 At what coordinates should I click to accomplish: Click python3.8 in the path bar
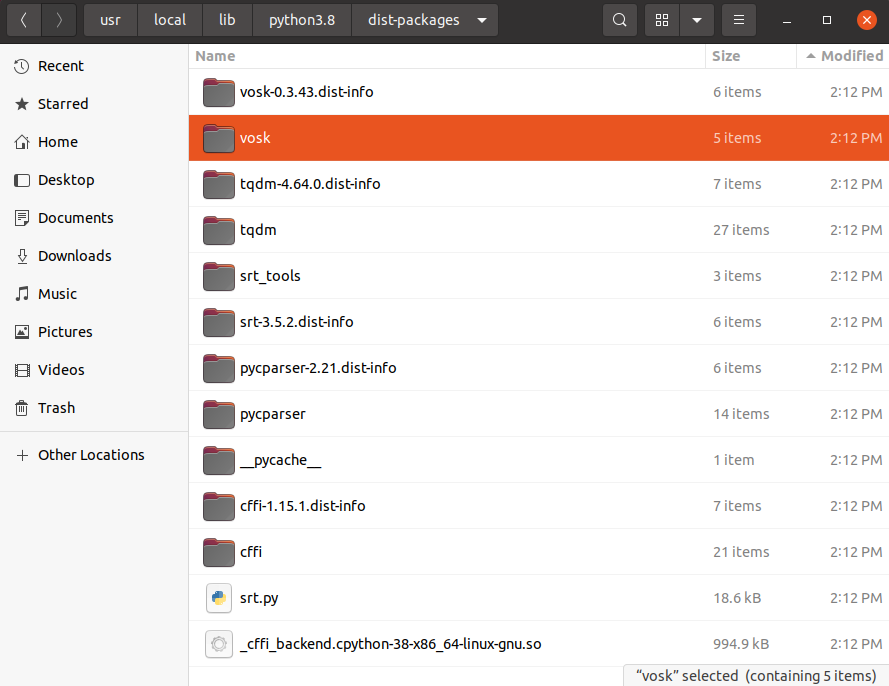[x=301, y=19]
